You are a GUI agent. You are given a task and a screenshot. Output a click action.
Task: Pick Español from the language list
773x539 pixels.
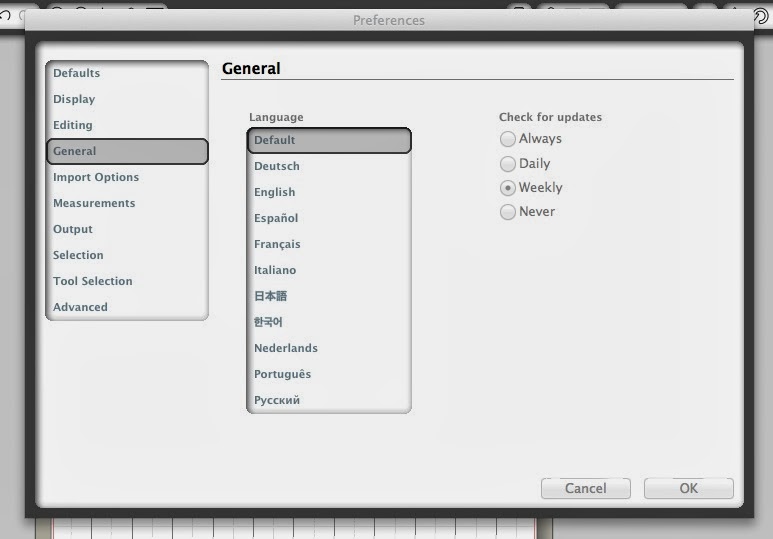click(x=329, y=218)
